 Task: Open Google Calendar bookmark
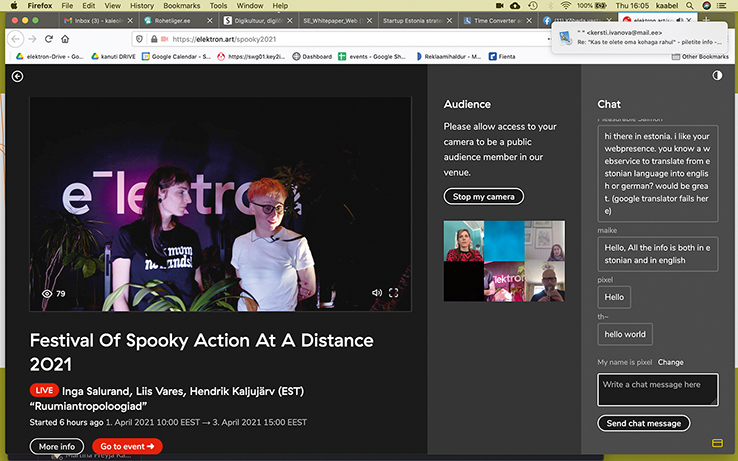click(x=176, y=57)
